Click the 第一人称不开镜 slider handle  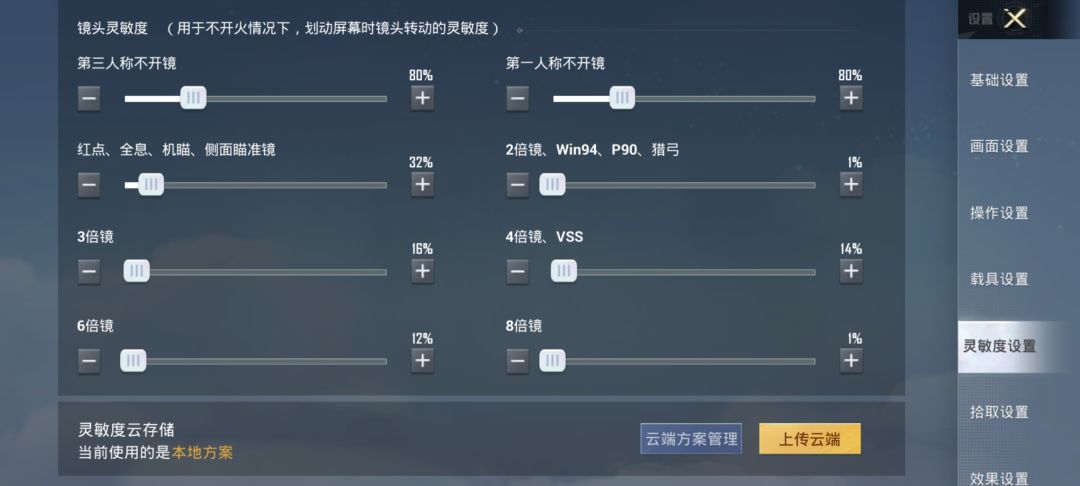(x=622, y=97)
